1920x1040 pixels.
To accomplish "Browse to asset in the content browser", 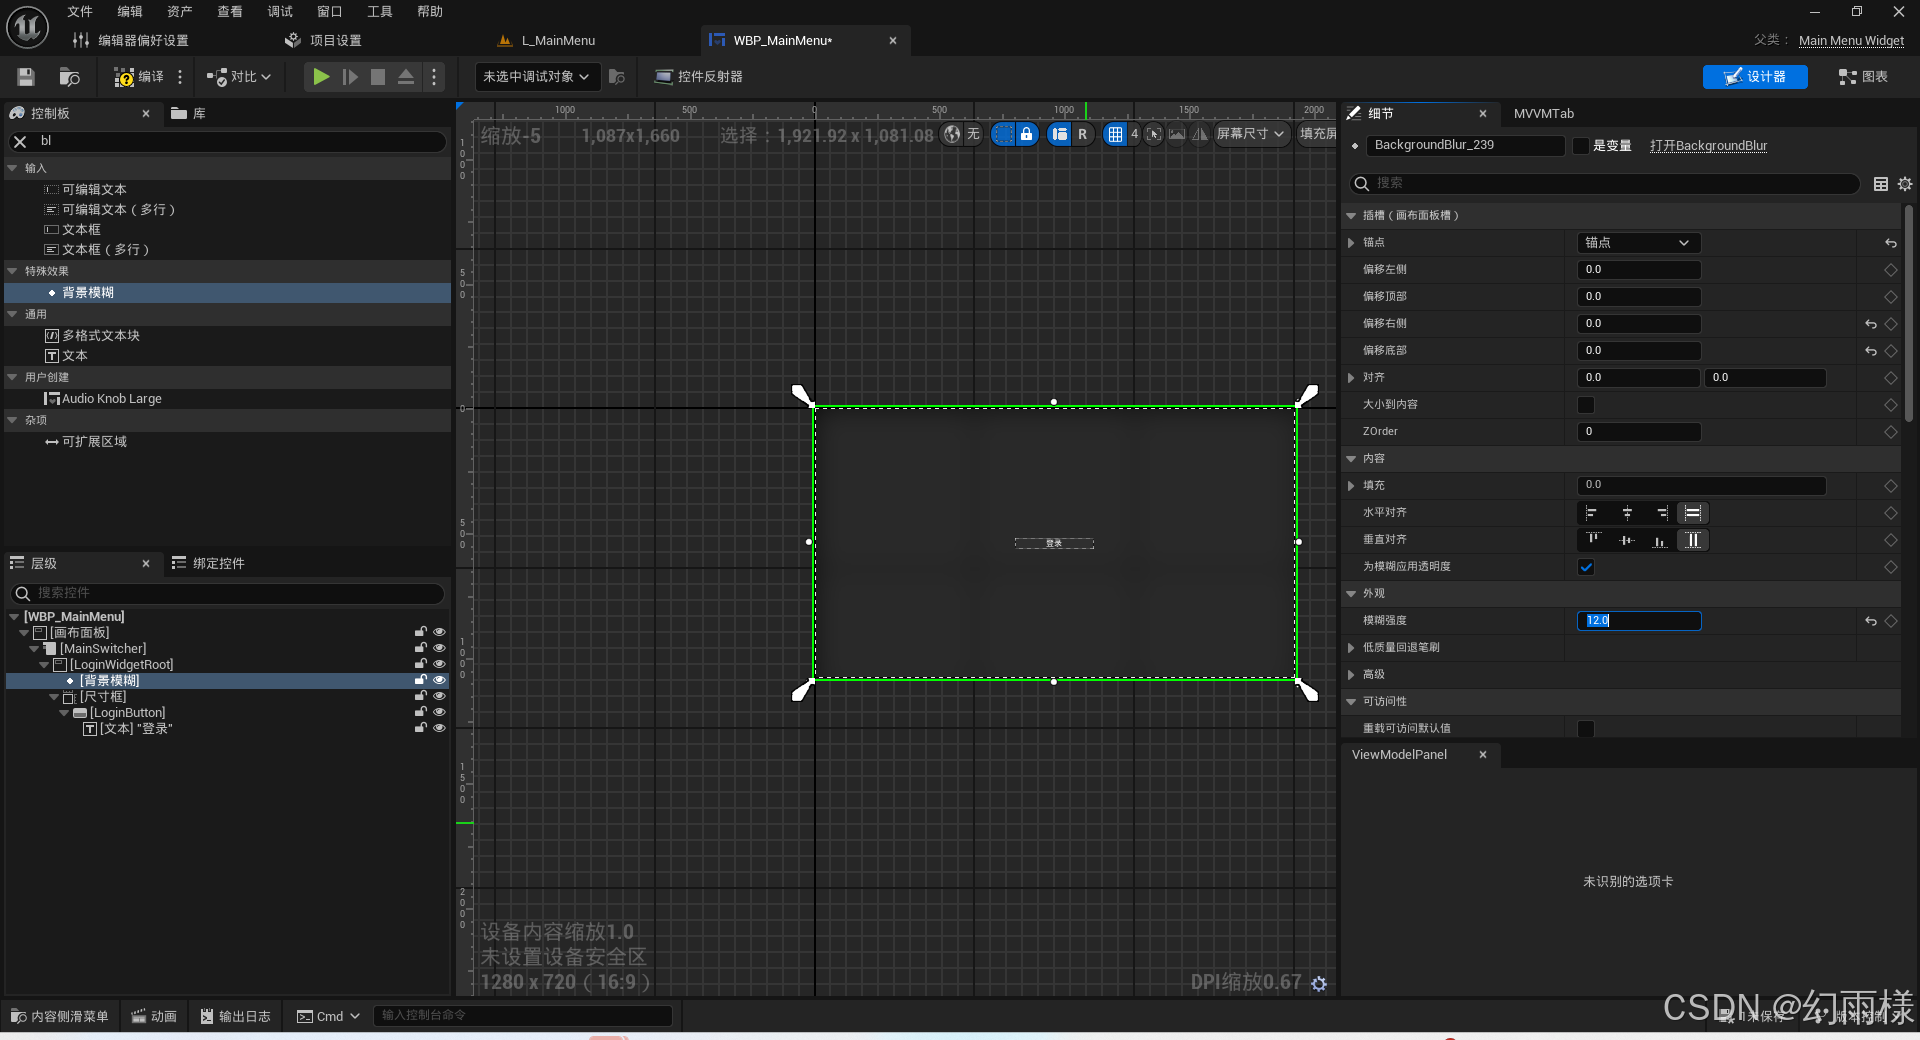I will tap(69, 77).
